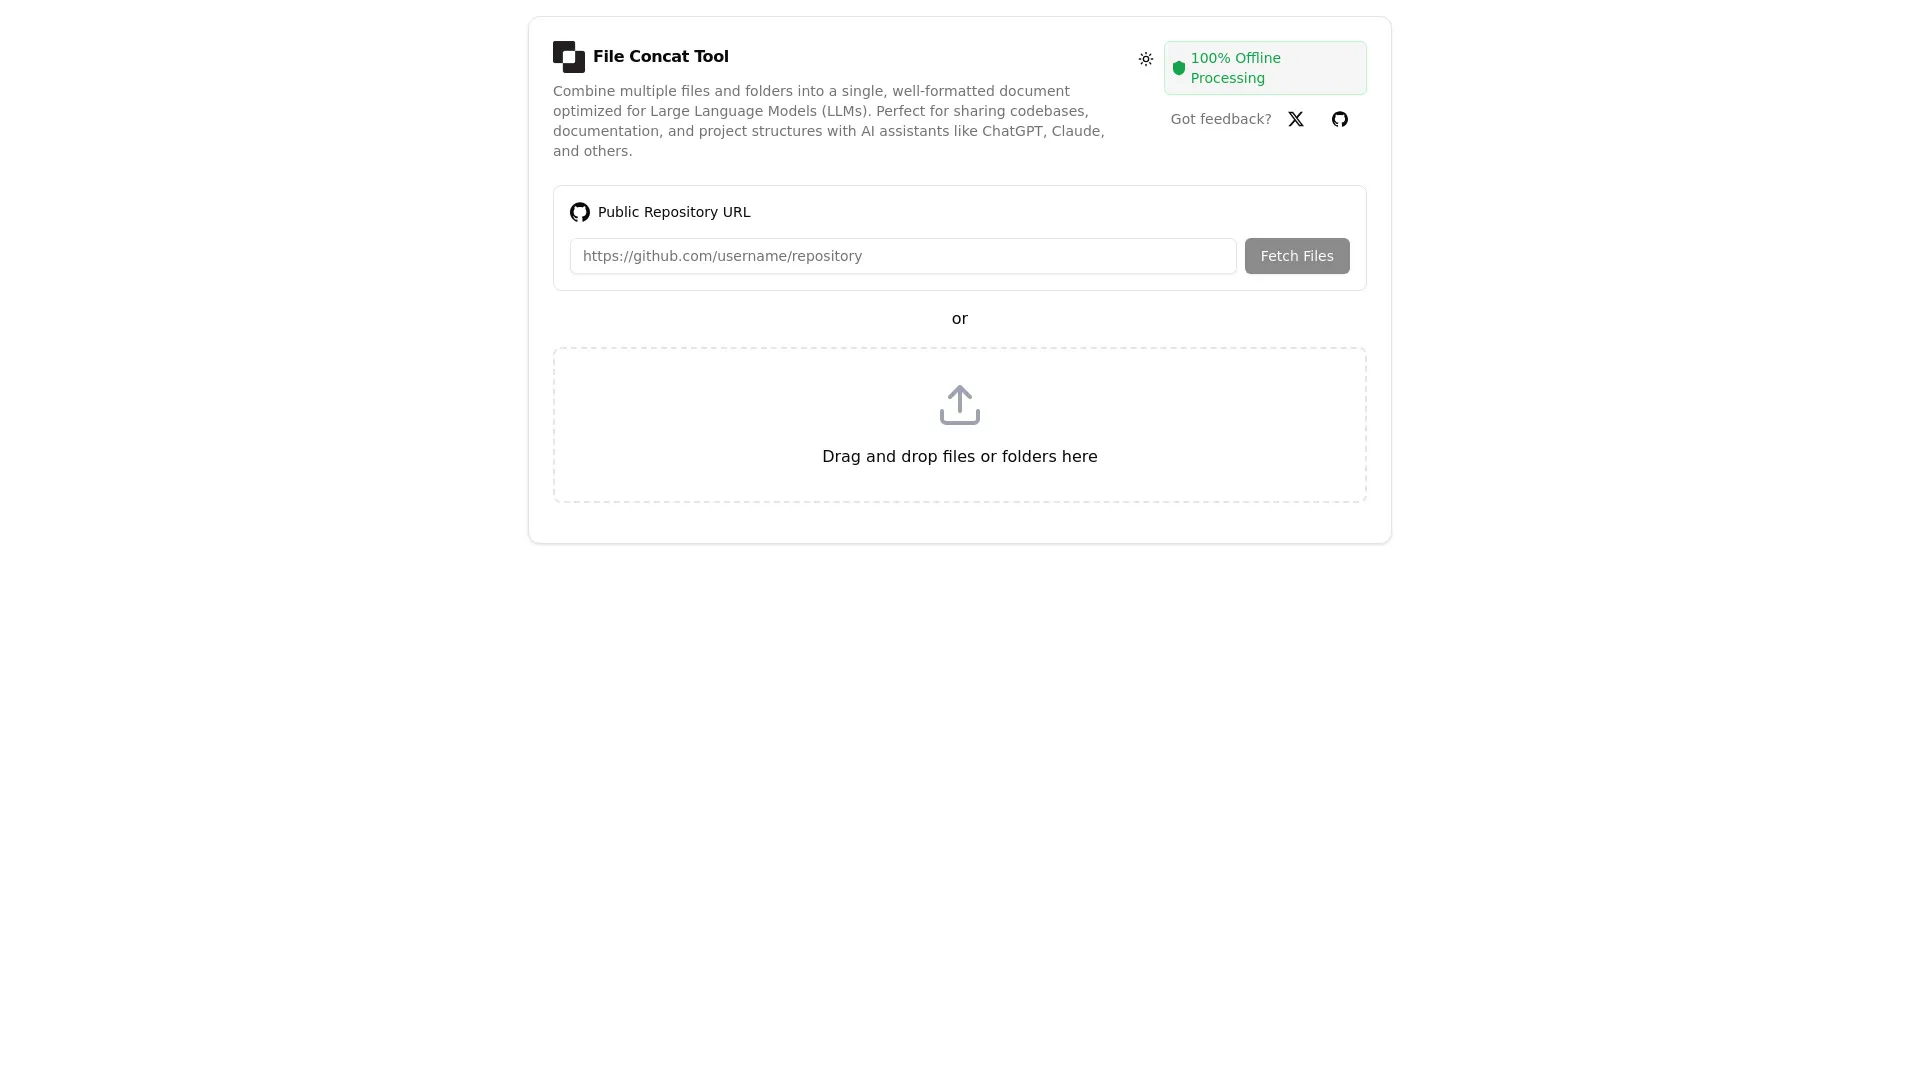Image resolution: width=1920 pixels, height=1080 pixels.
Task: Click the drag and drop upload area
Action: tap(959, 424)
